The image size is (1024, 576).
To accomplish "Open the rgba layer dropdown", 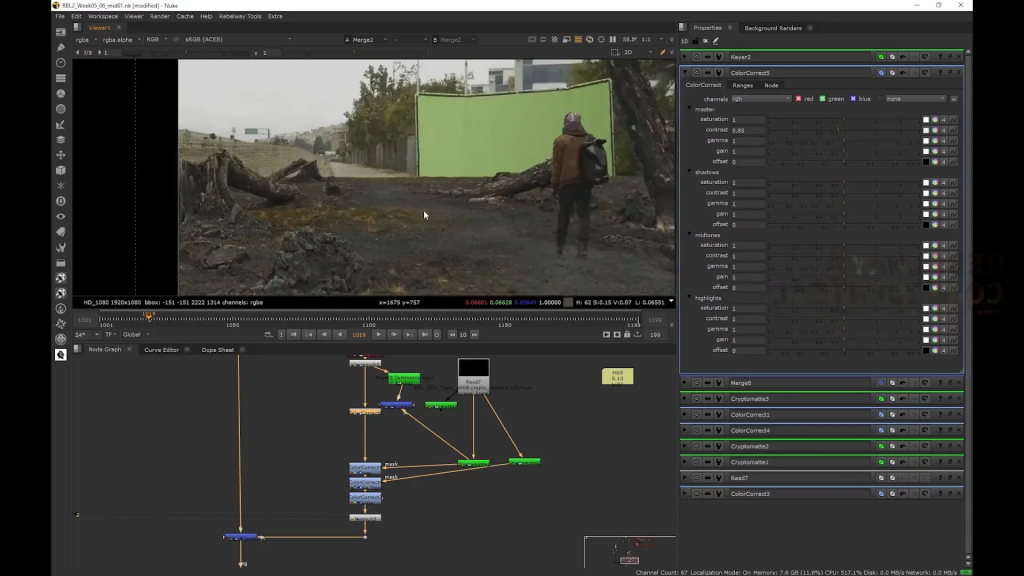I will 86,39.
